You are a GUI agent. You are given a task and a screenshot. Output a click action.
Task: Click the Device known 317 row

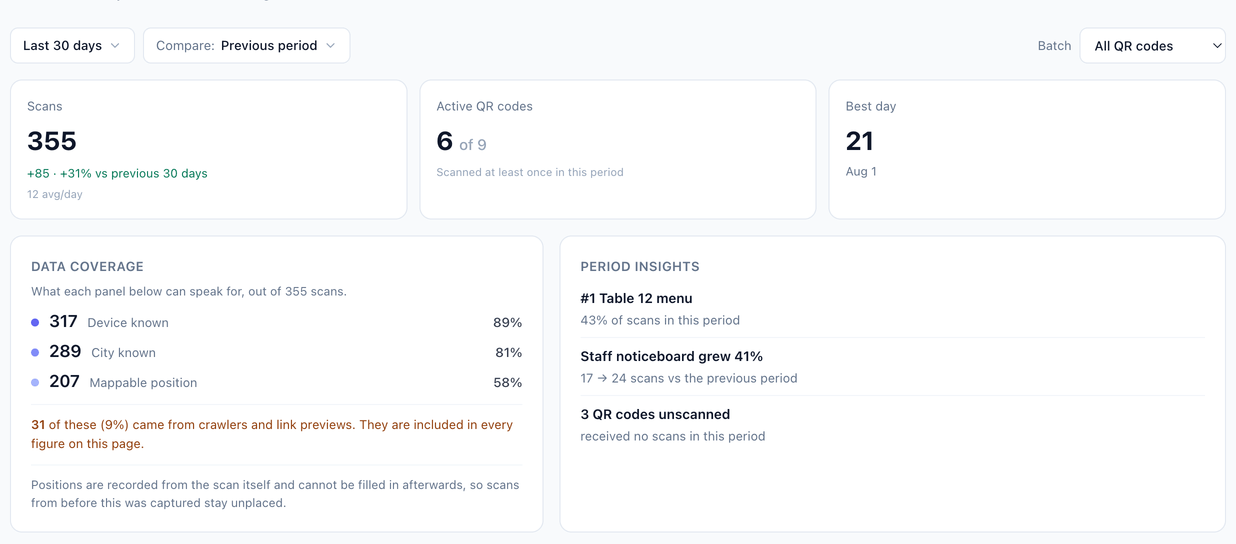tap(277, 322)
